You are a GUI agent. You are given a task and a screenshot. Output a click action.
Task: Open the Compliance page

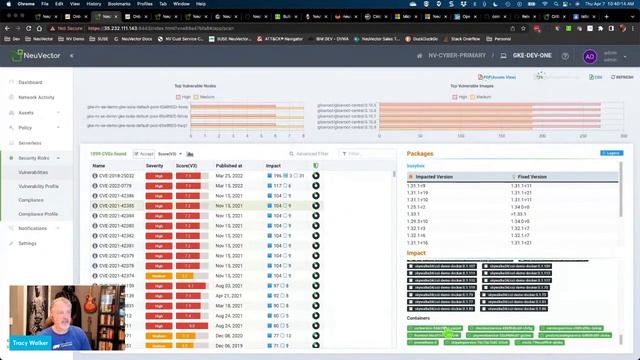(x=31, y=200)
